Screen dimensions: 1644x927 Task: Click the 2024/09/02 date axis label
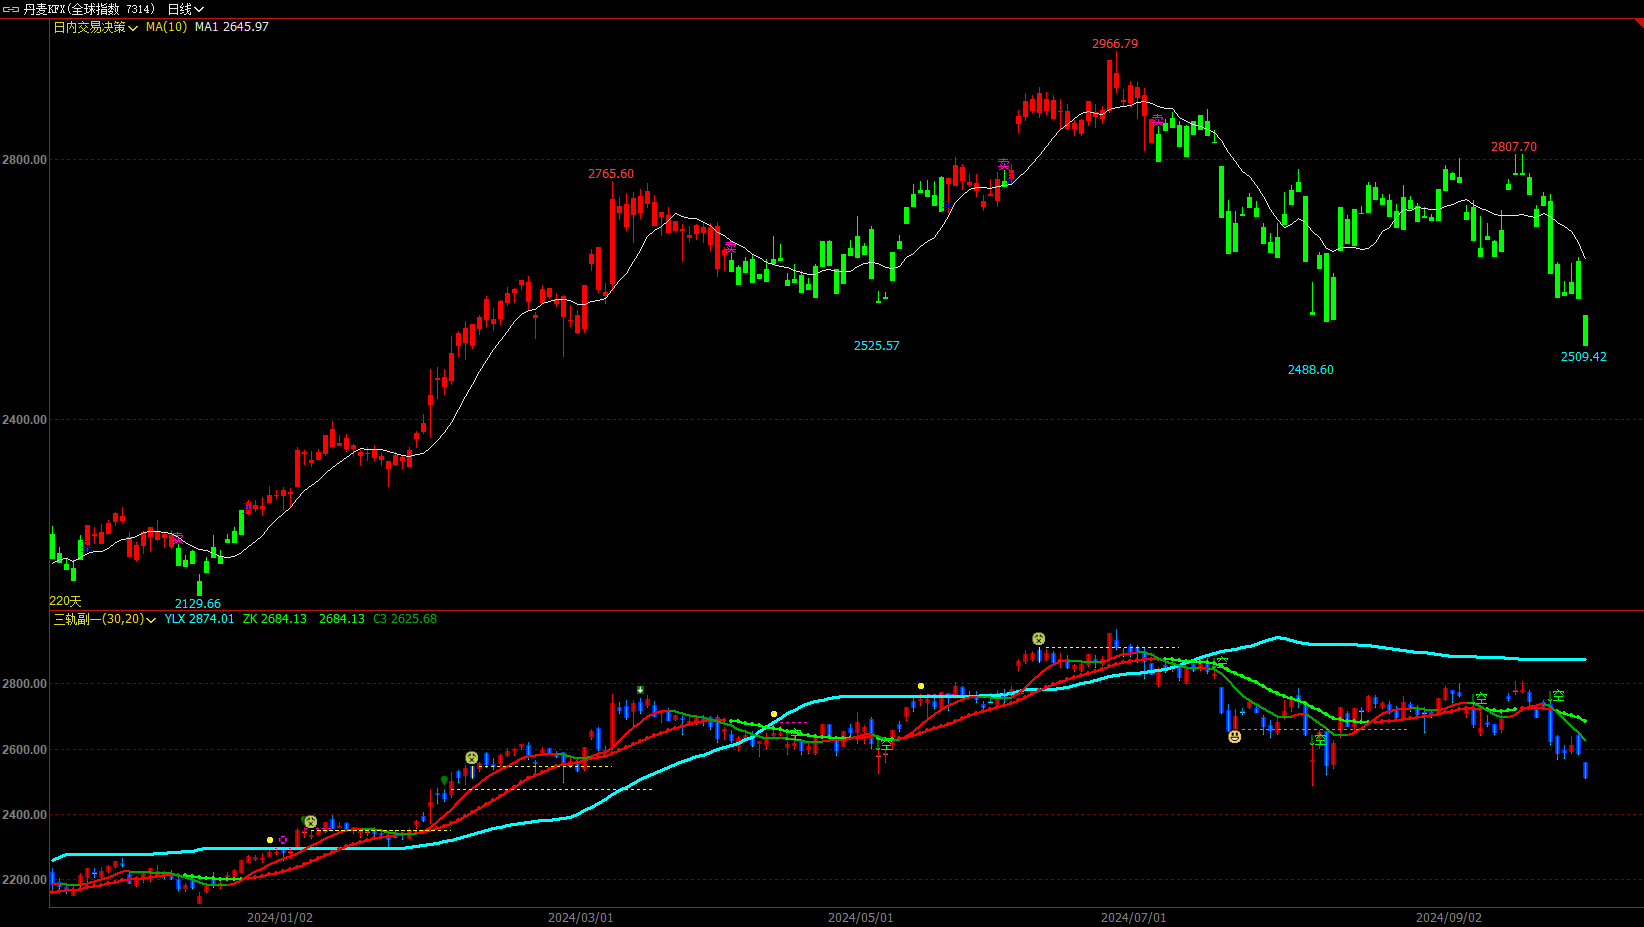tap(1449, 918)
